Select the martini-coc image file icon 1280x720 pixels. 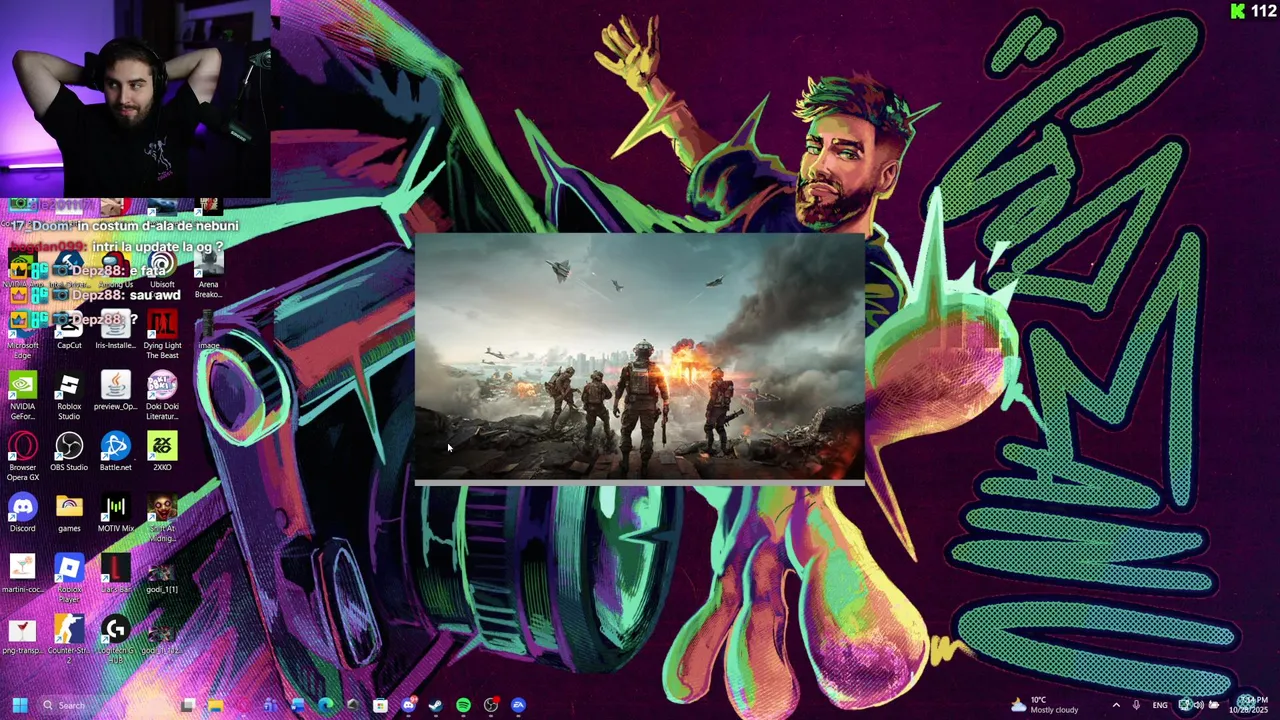(22, 574)
